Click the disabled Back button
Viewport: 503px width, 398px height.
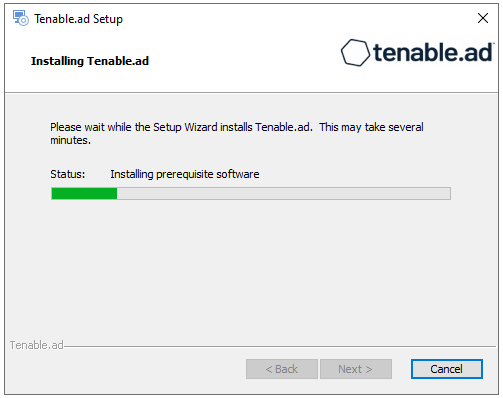point(282,369)
